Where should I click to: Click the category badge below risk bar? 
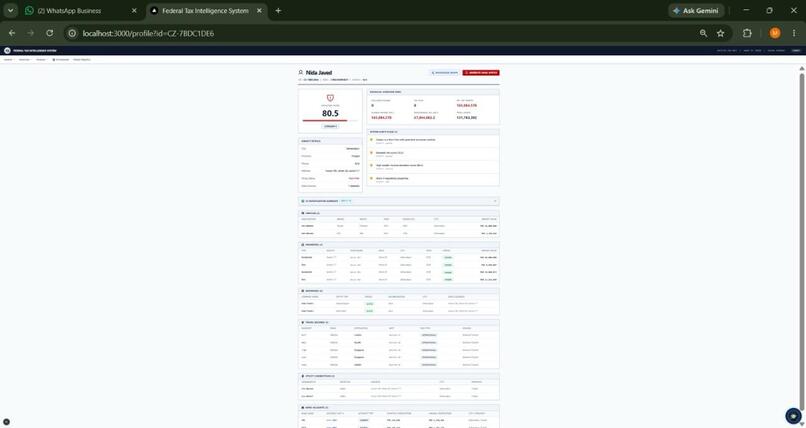[x=330, y=126]
